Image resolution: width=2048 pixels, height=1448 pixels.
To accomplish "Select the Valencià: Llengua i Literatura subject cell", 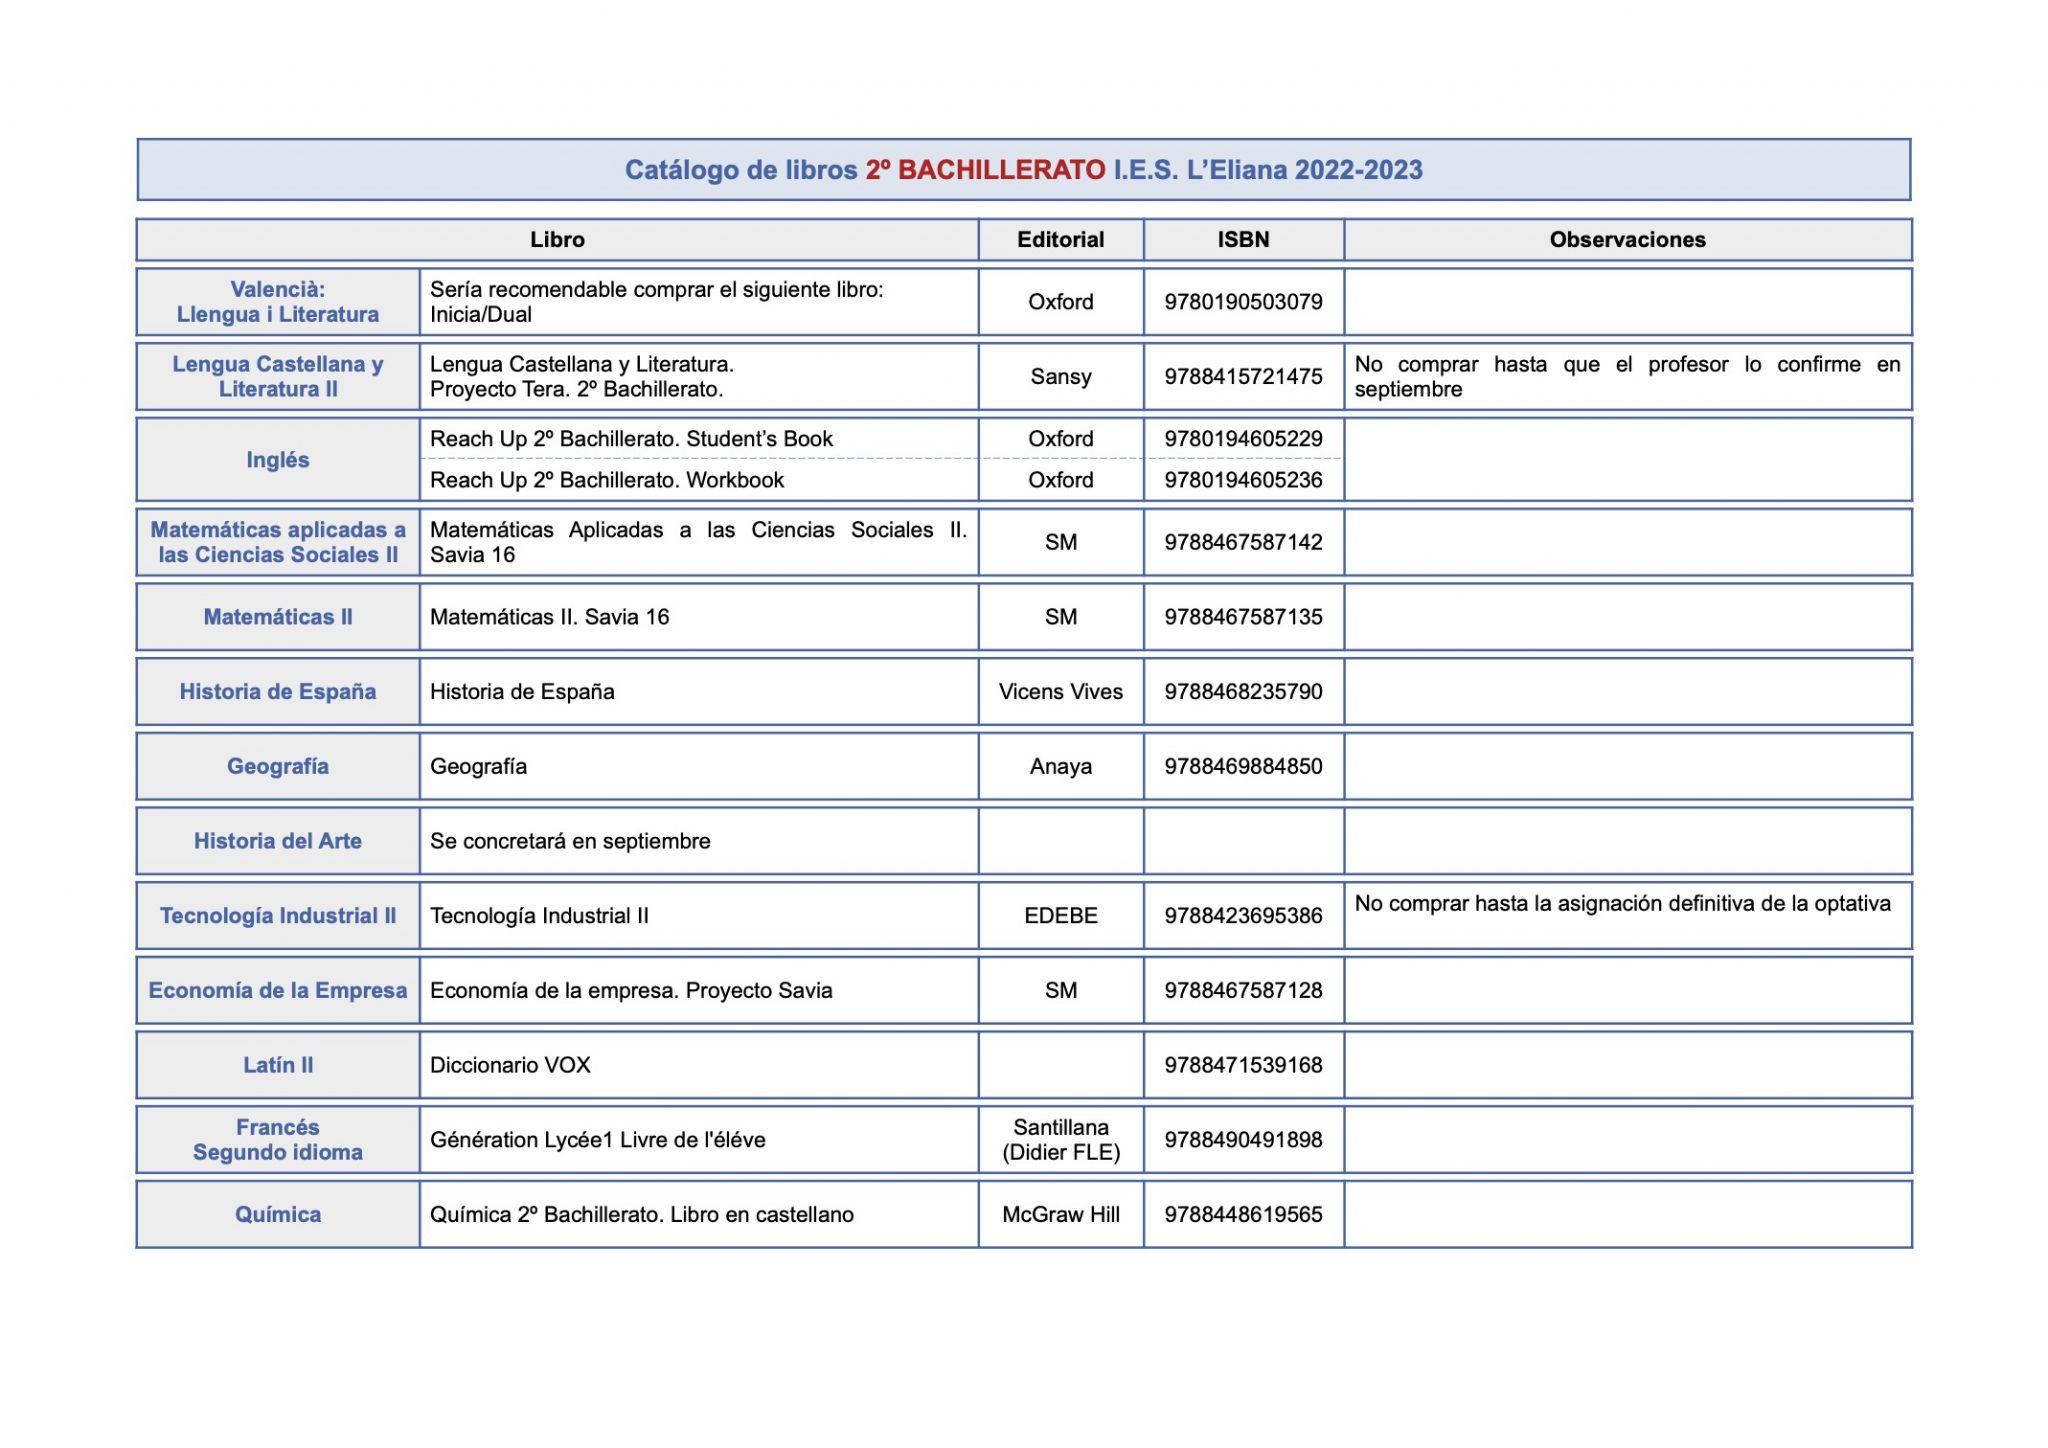I will pos(278,302).
